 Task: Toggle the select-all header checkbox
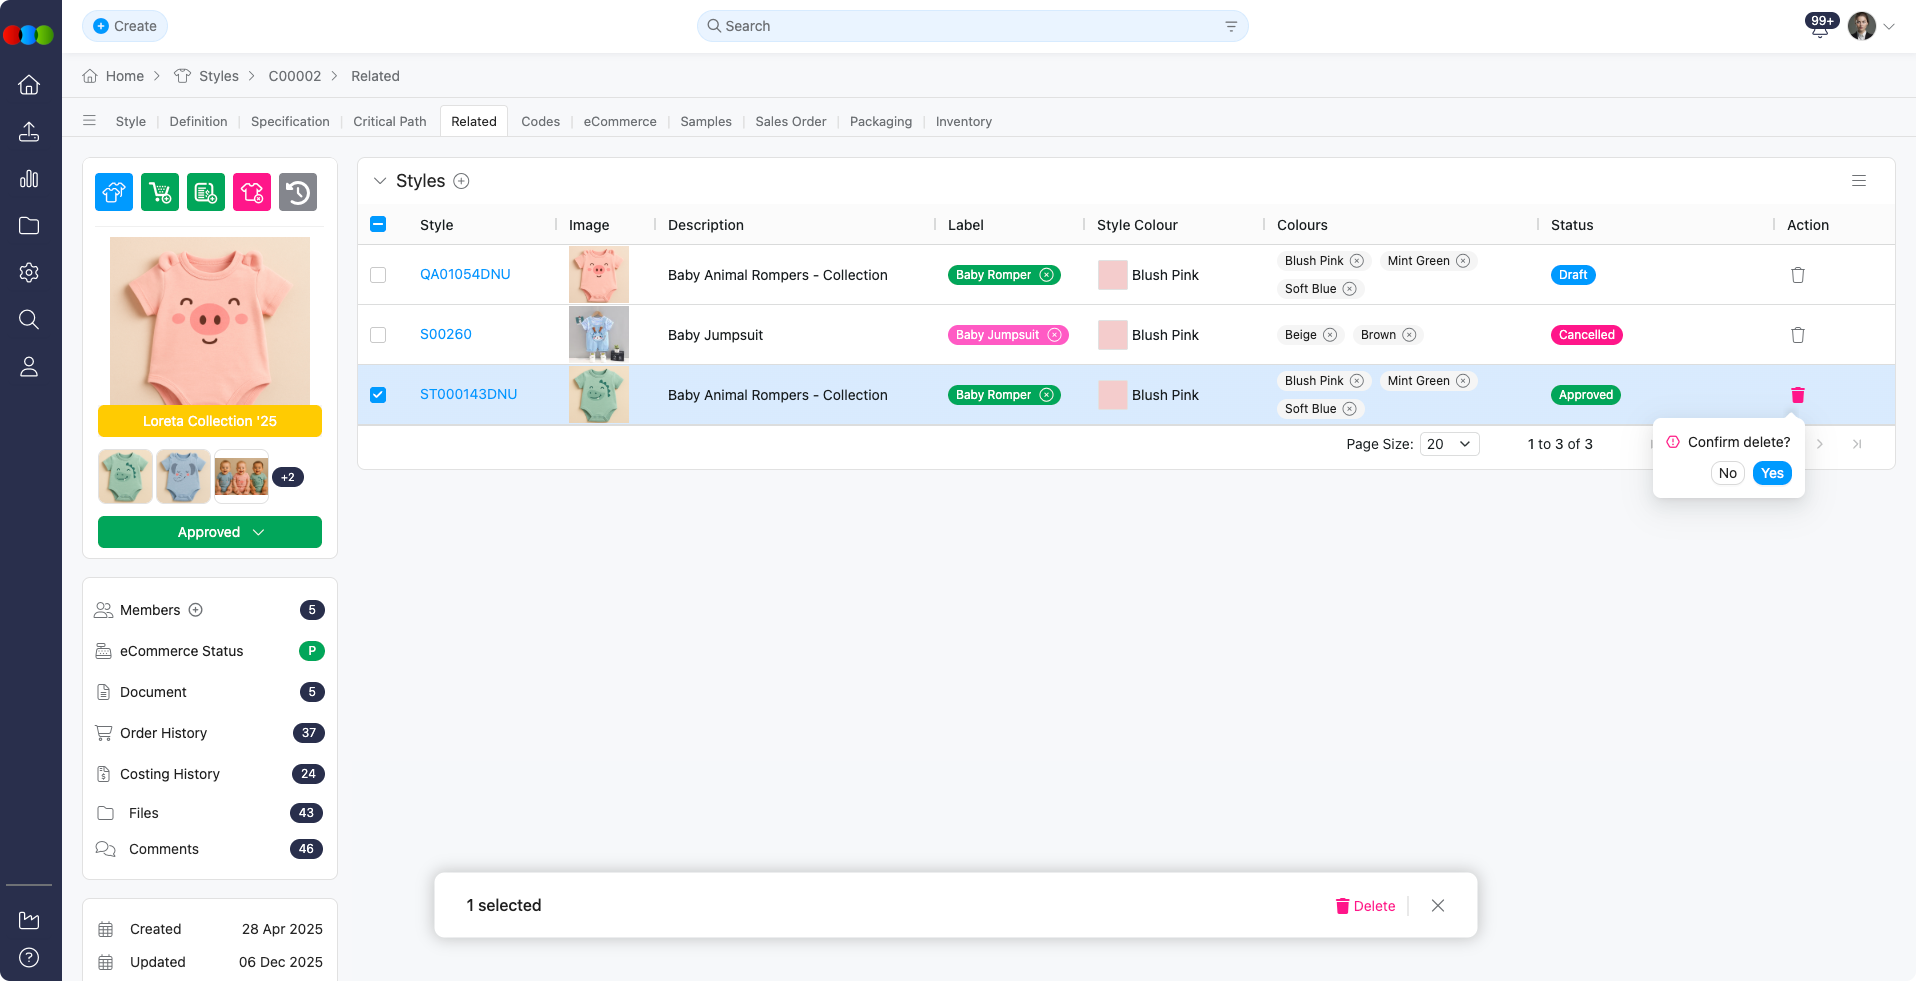pos(378,224)
